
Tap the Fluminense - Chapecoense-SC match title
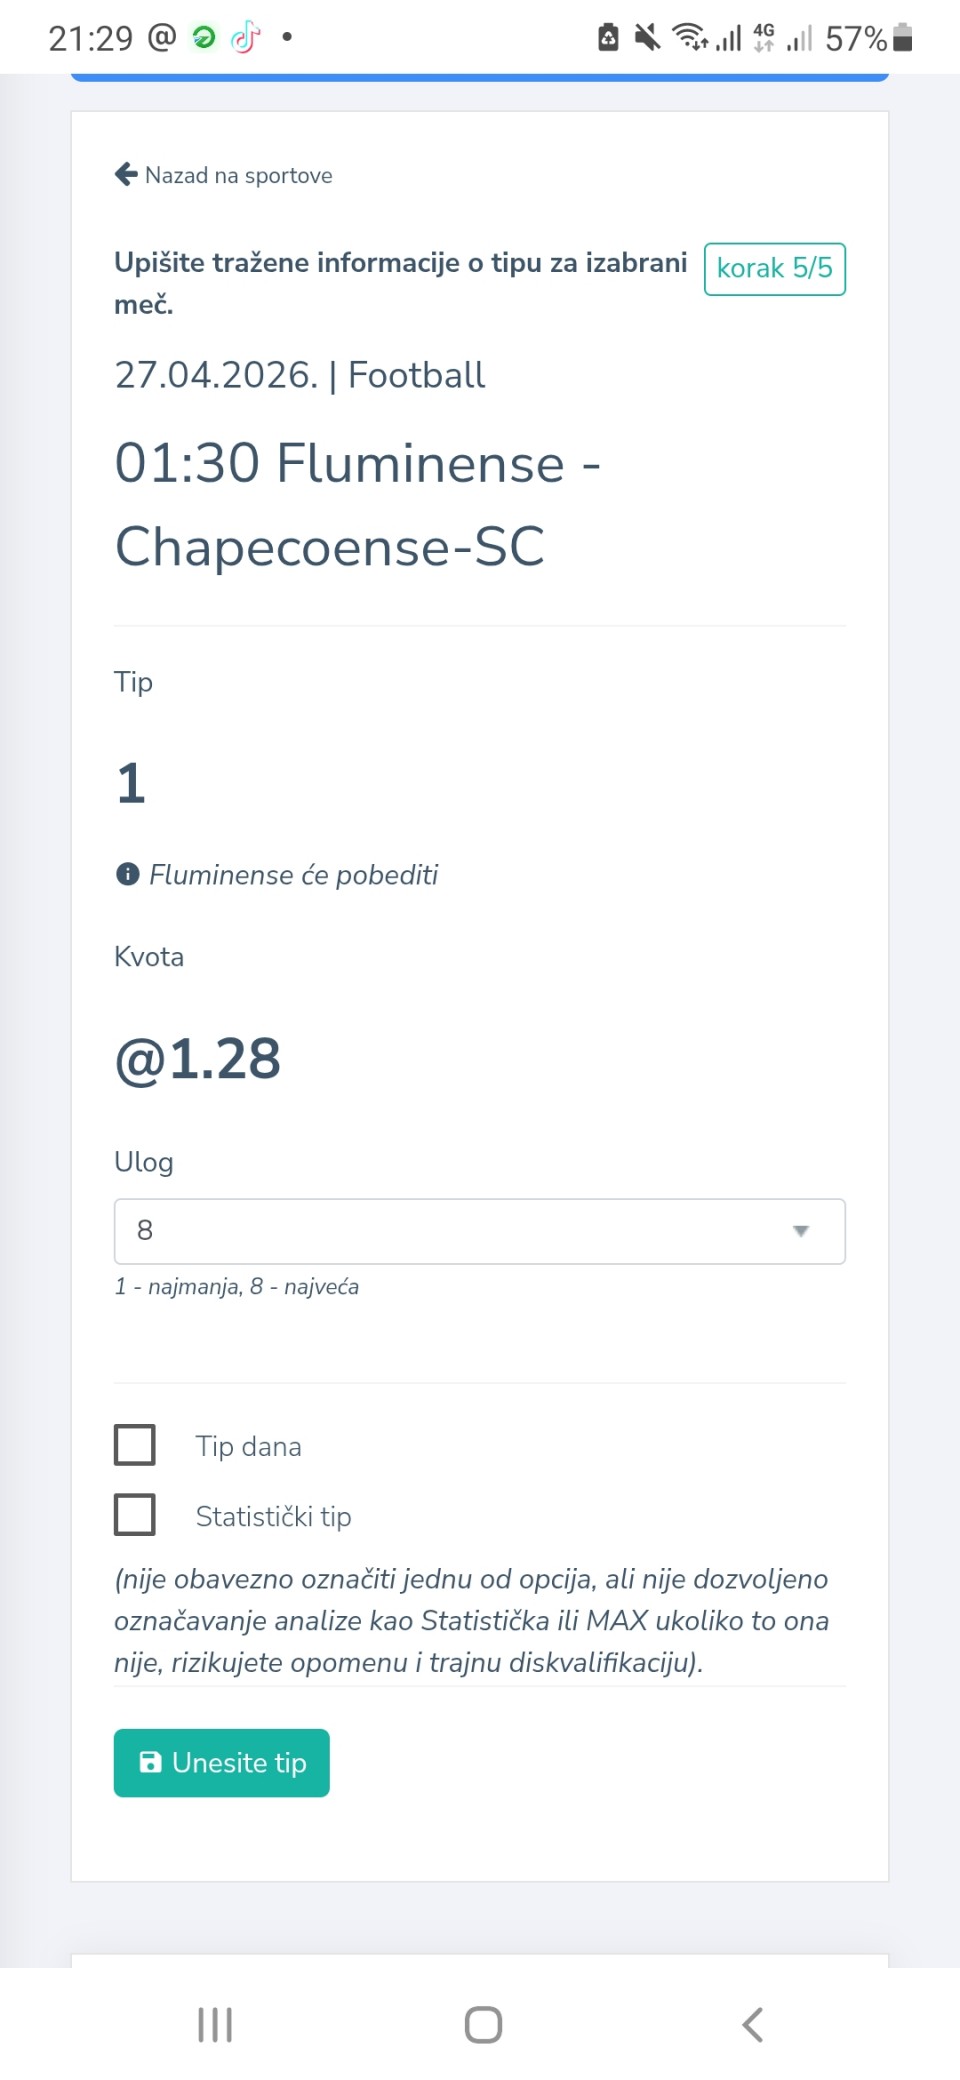pos(356,505)
